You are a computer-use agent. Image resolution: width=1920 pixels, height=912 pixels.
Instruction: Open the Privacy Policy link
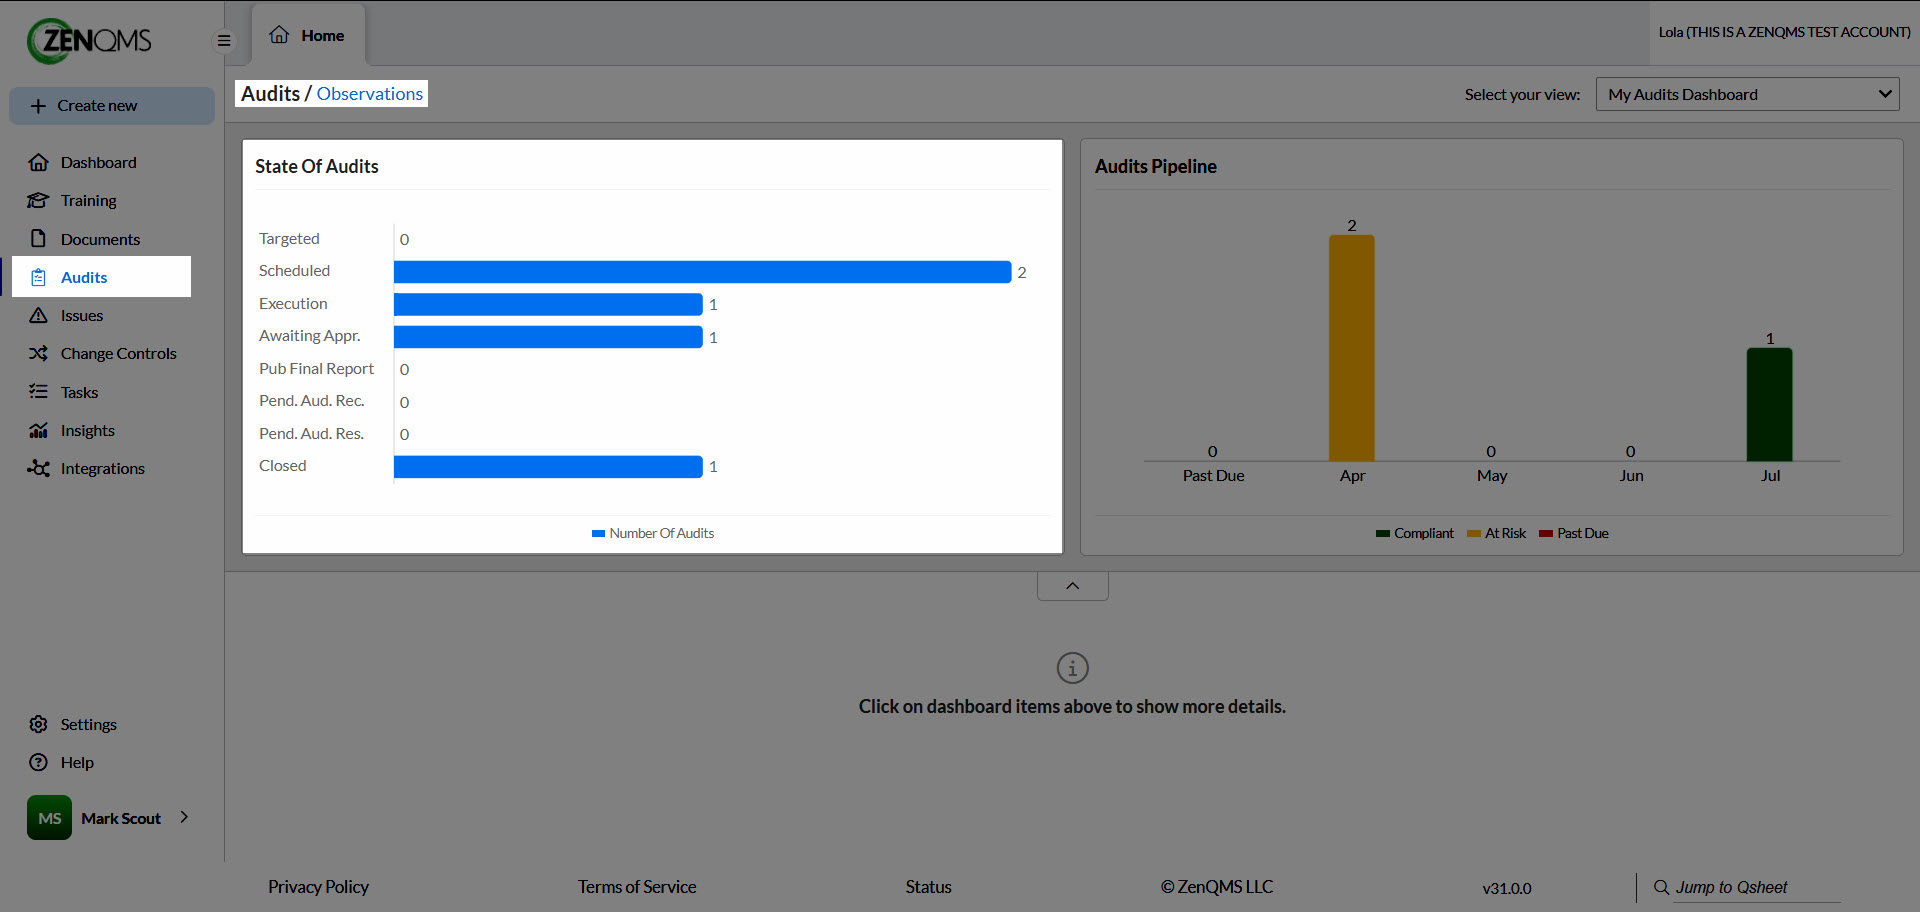318,887
